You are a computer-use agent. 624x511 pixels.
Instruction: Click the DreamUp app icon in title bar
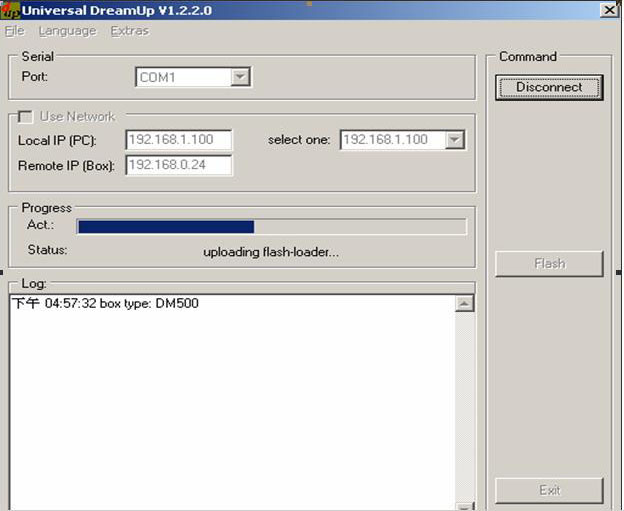point(10,10)
